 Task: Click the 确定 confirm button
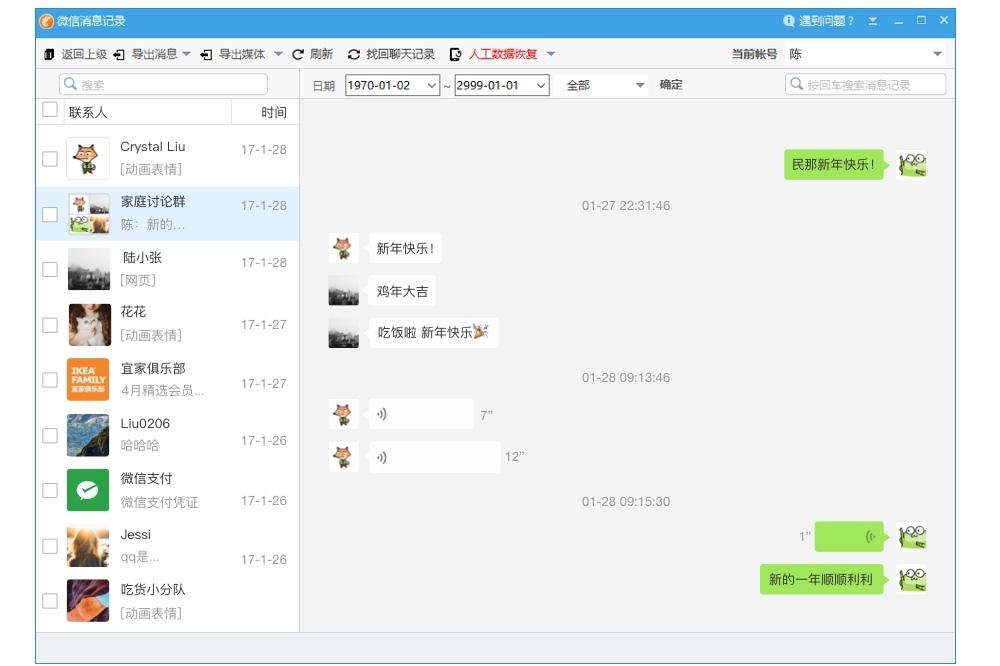[671, 84]
